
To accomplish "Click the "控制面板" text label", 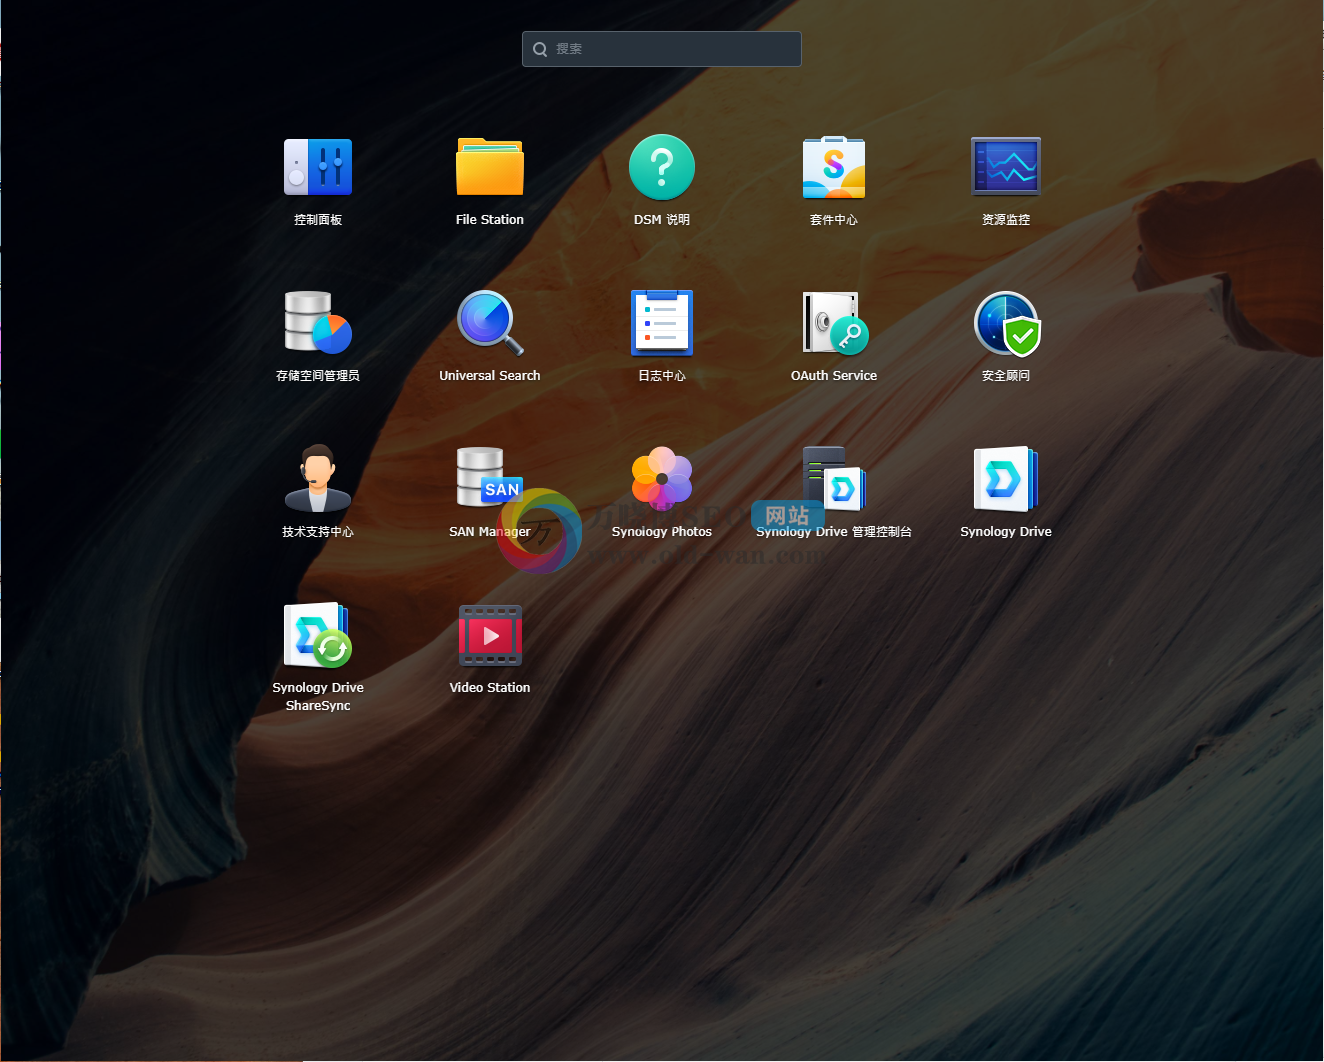I will (318, 219).
